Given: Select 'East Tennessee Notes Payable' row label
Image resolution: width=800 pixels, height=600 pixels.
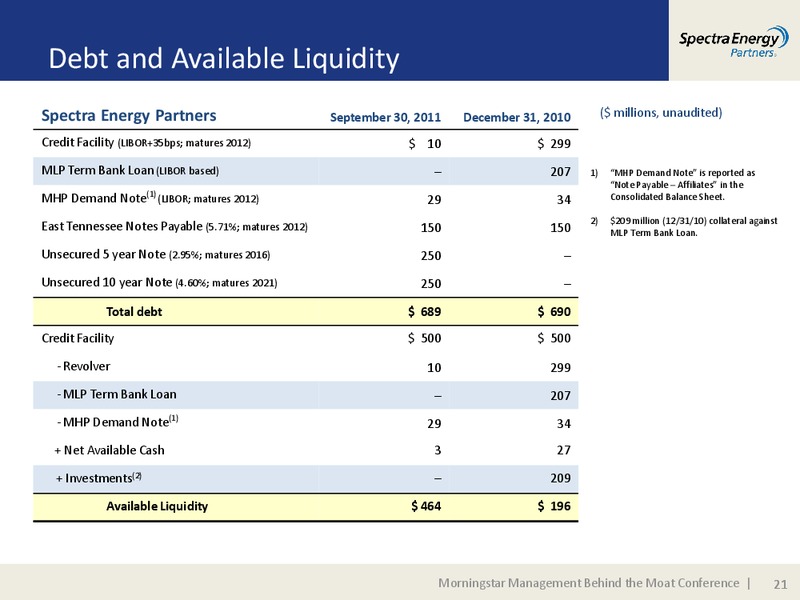Looking at the screenshot, I should click(x=174, y=227).
